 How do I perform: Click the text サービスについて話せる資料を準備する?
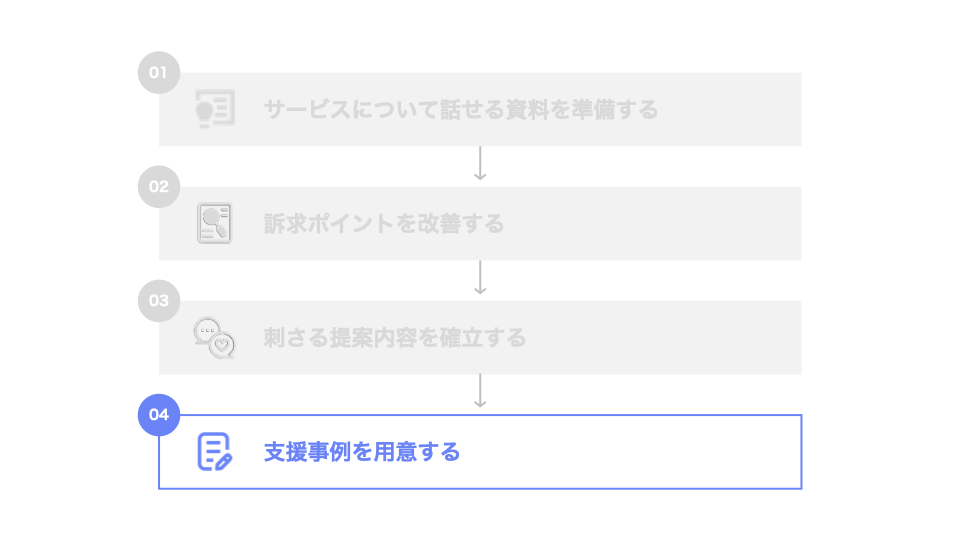pos(461,110)
